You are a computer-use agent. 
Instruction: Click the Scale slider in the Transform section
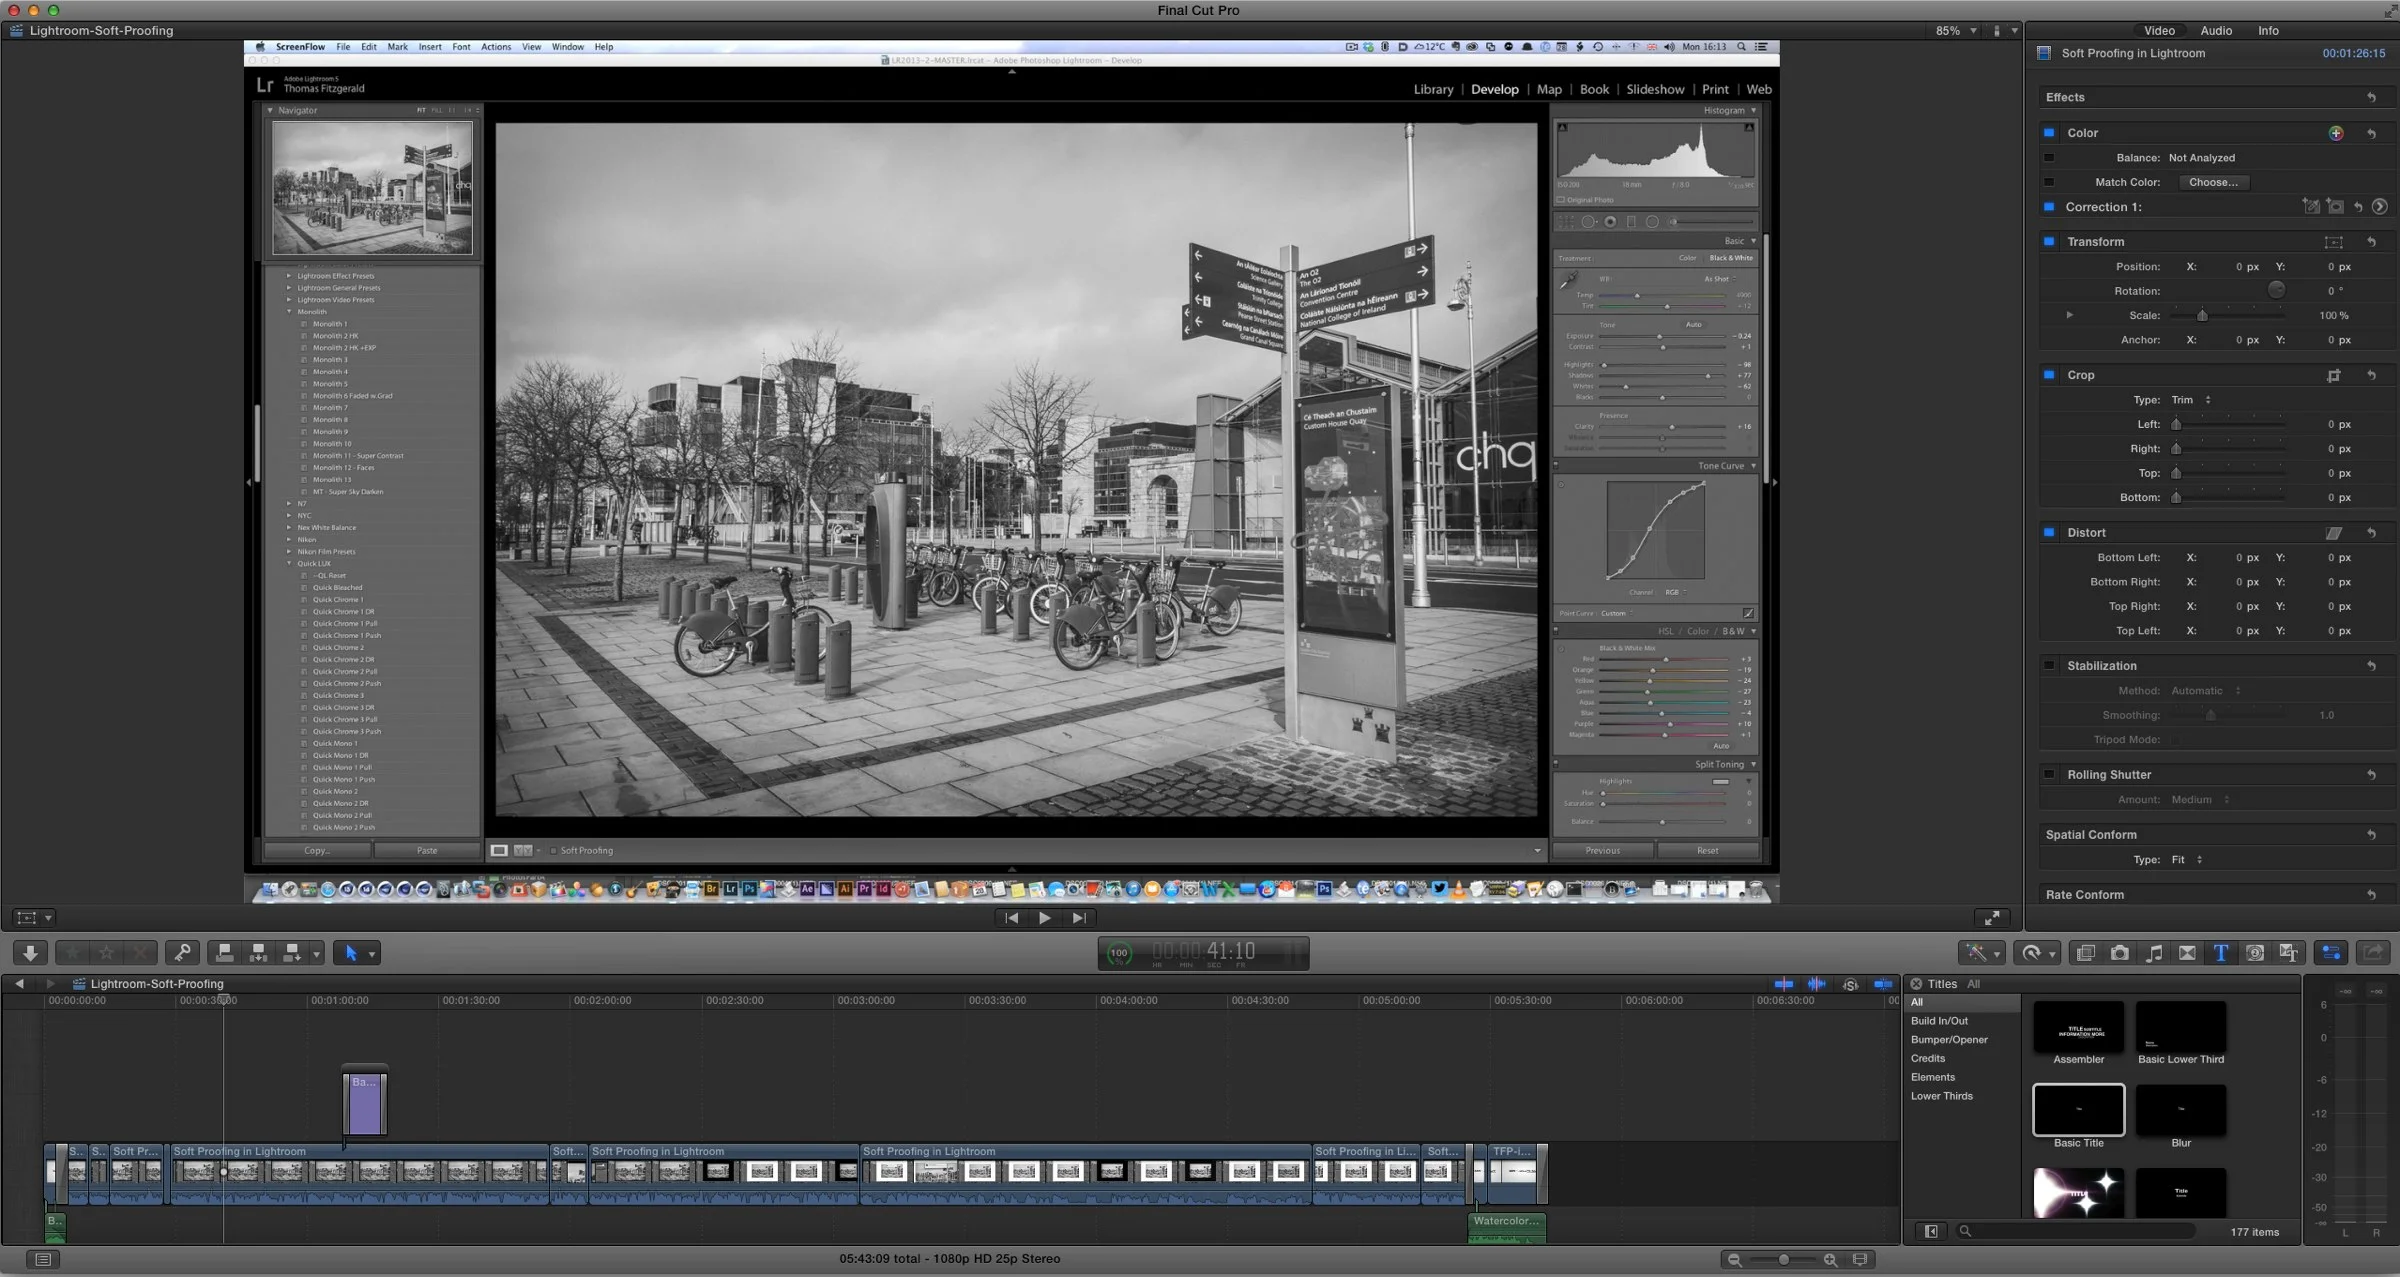(2203, 315)
